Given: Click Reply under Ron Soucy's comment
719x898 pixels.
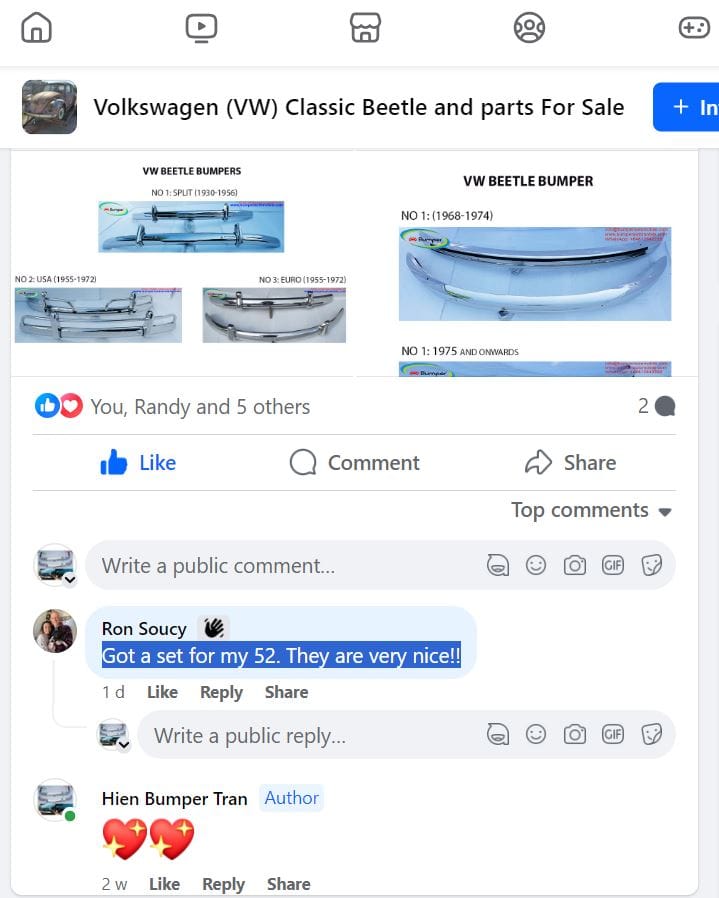Looking at the screenshot, I should [x=221, y=692].
